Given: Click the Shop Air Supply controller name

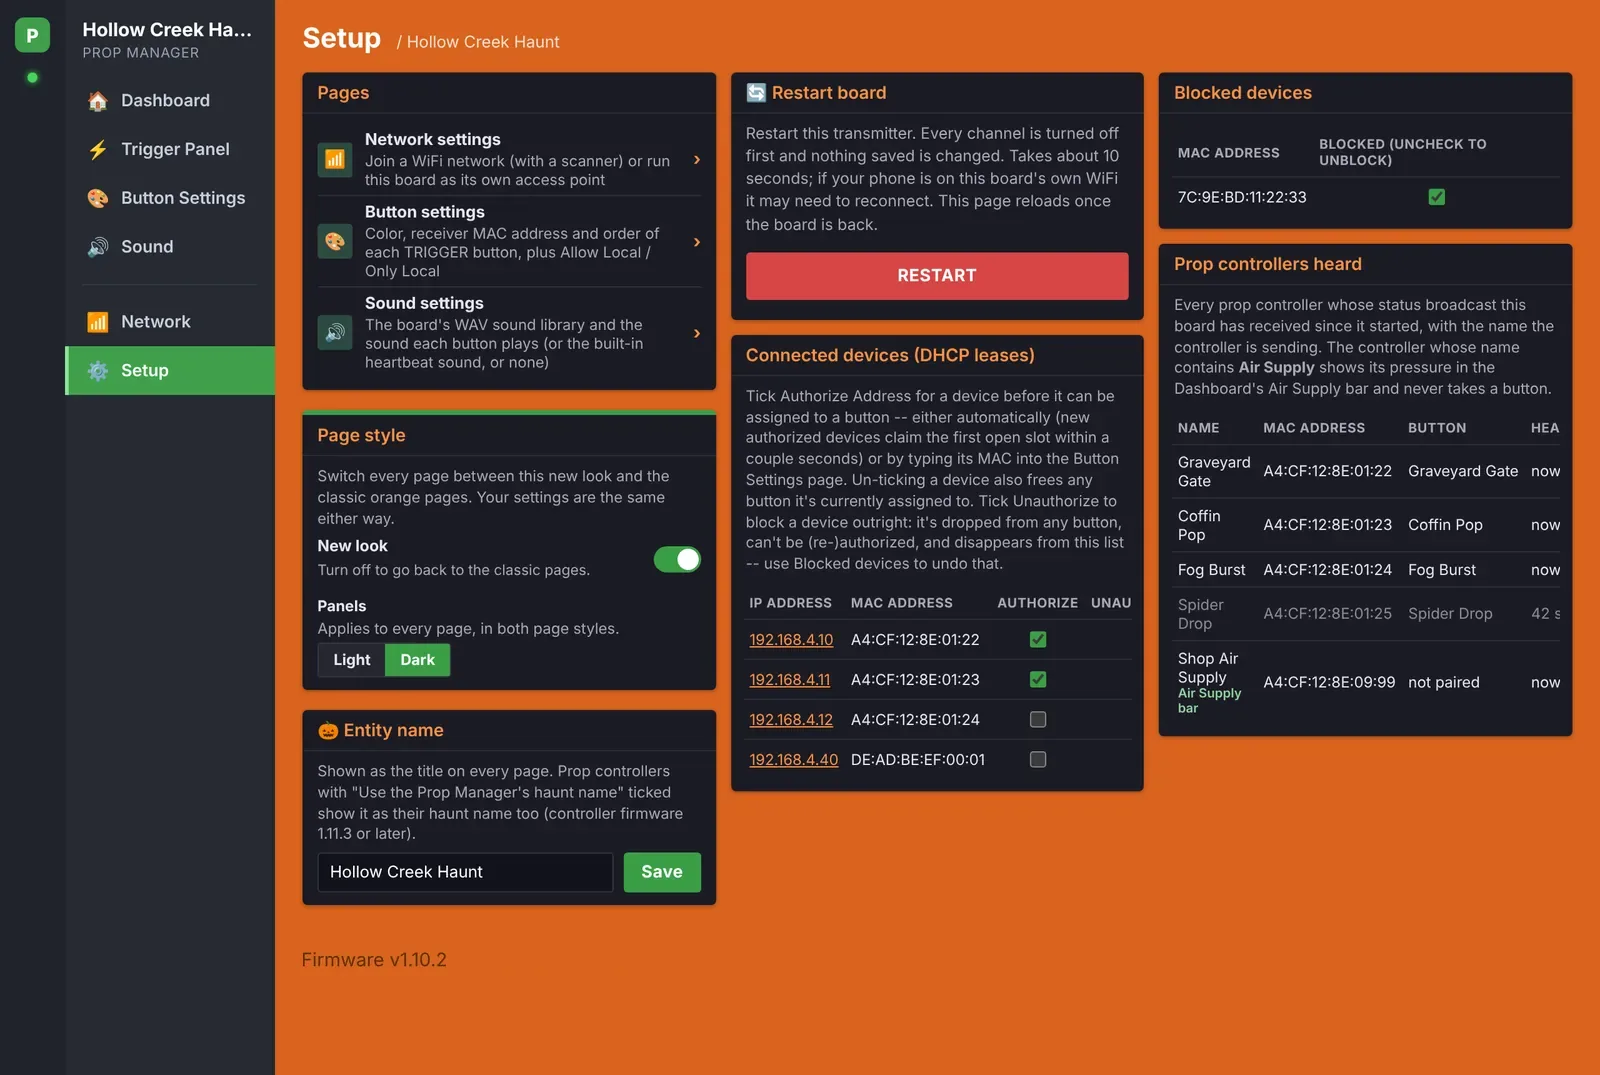Looking at the screenshot, I should coord(1208,668).
